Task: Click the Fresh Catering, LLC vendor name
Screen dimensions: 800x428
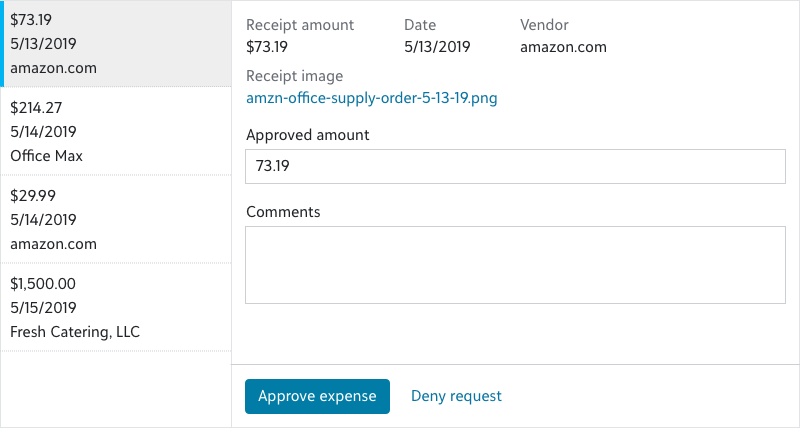Action: (75, 331)
